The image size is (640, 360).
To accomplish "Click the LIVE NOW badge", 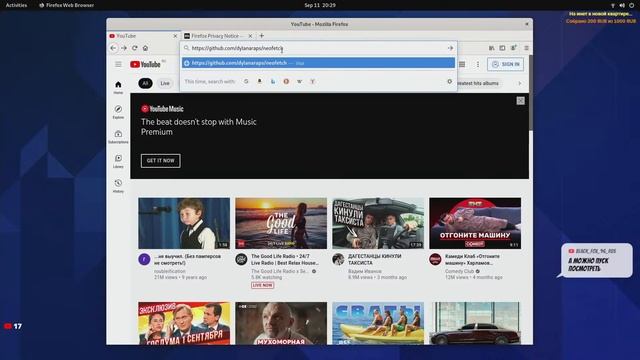I will (262, 285).
